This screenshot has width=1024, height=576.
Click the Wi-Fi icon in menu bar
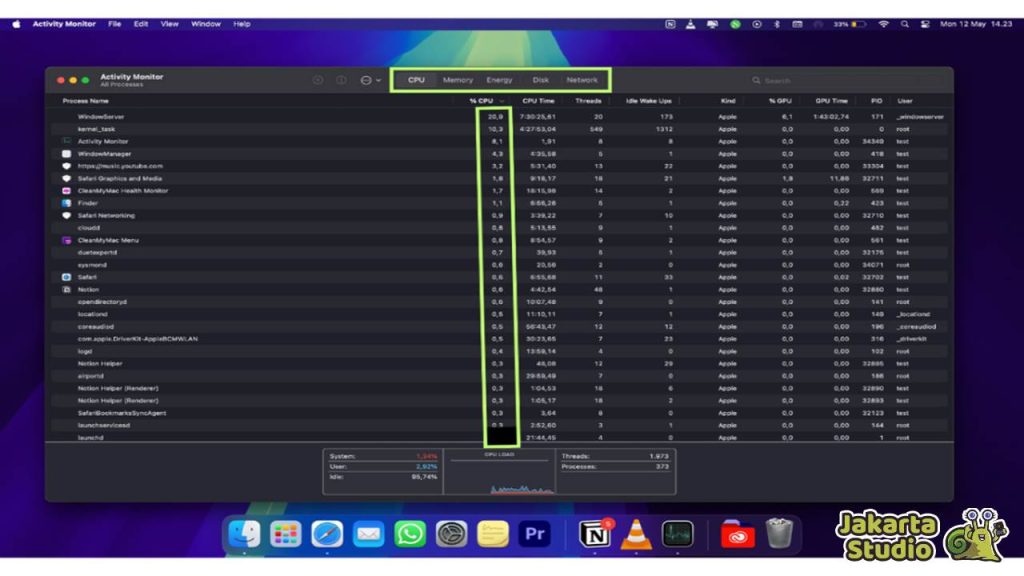pyautogui.click(x=884, y=24)
